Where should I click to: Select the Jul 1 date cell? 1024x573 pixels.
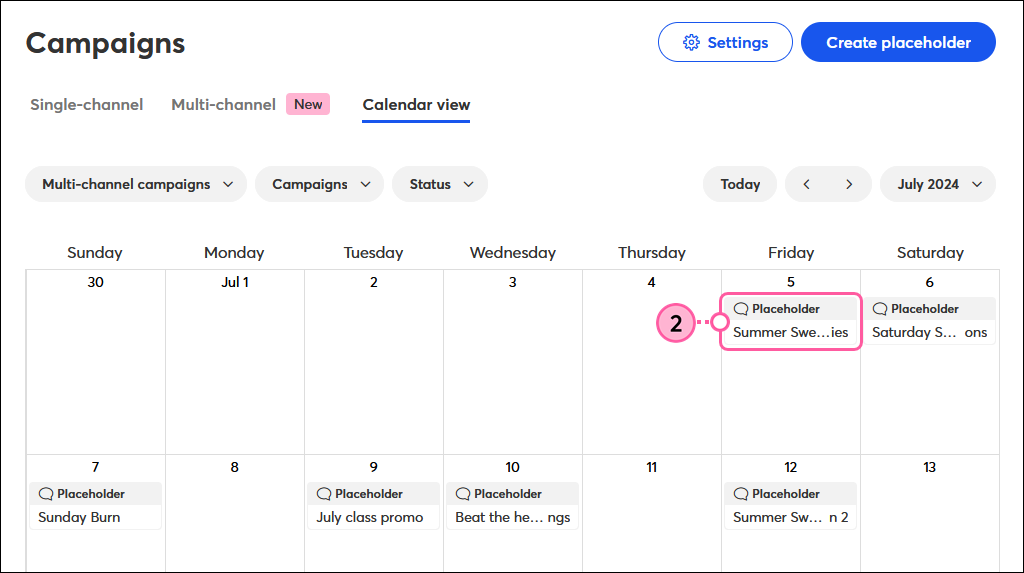[234, 362]
